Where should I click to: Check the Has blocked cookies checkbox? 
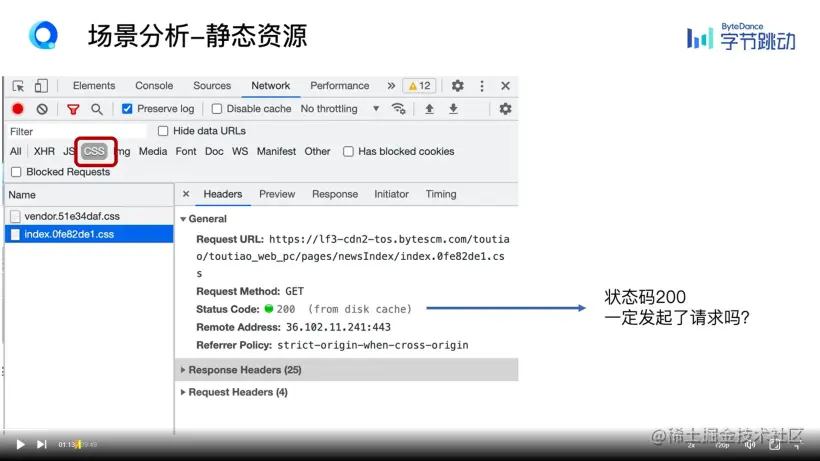[x=348, y=152]
